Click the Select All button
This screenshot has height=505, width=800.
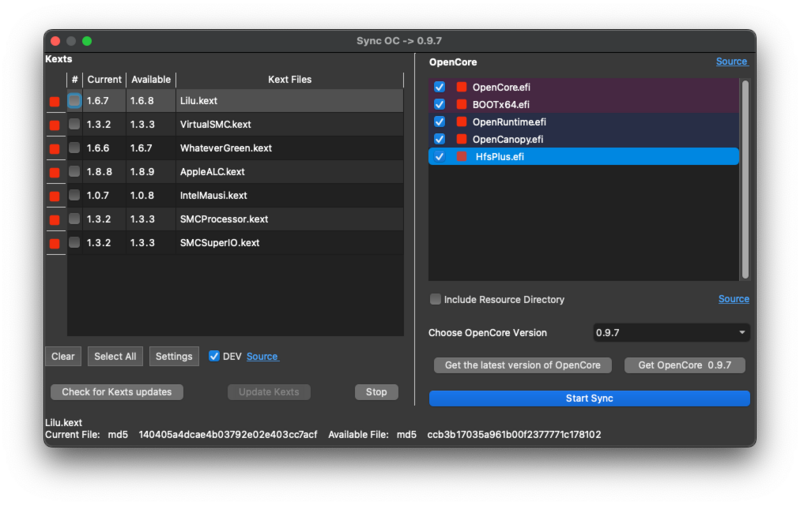pyautogui.click(x=115, y=356)
